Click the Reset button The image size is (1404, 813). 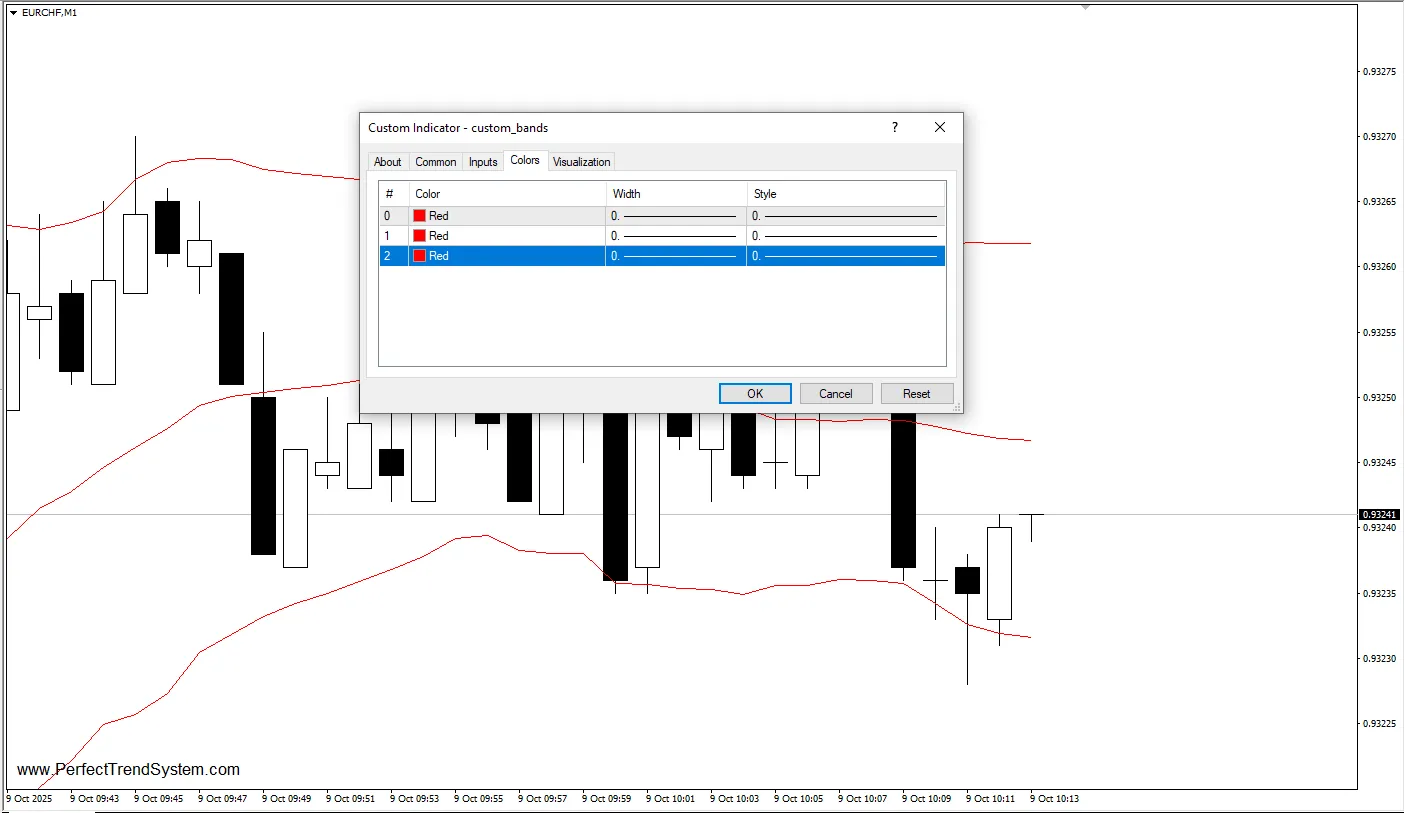tap(917, 394)
